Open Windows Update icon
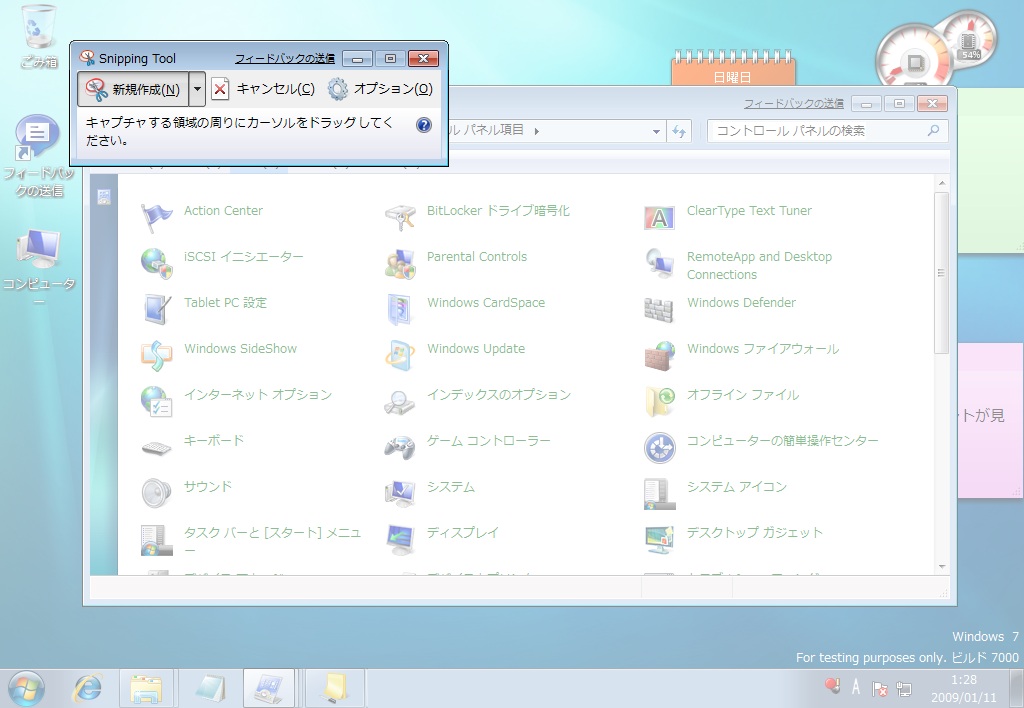This screenshot has width=1024, height=708. coord(400,355)
